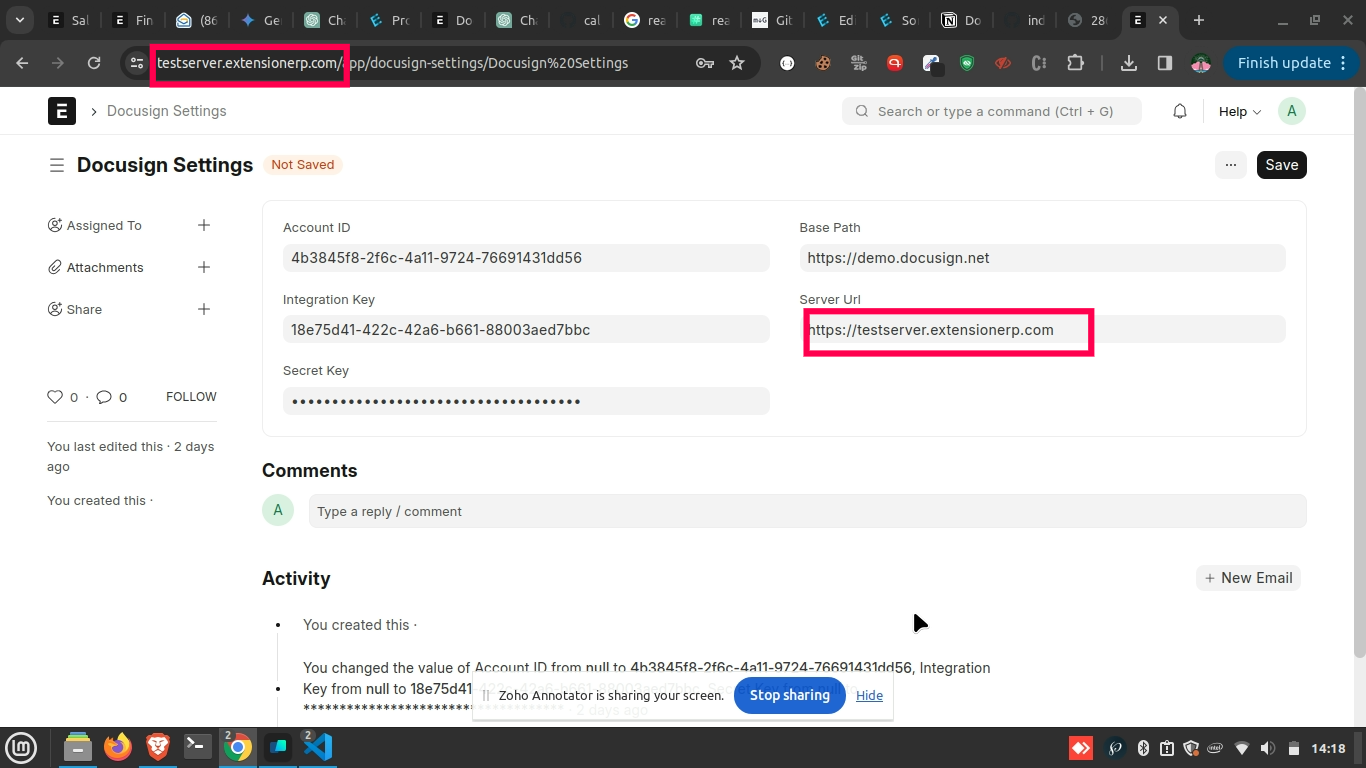Click the green shield extension icon
1366x768 pixels.
pos(967,63)
